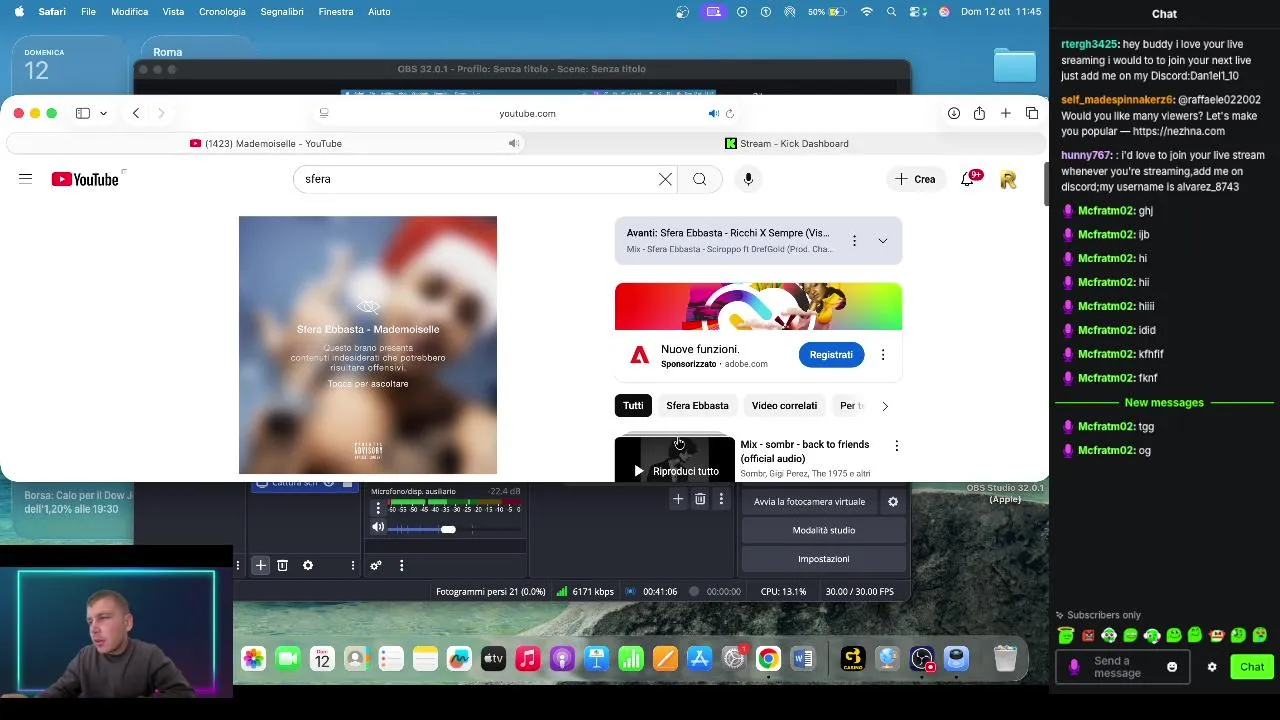Click the youtube.com address bar
The width and height of the screenshot is (1280, 720).
[x=527, y=113]
